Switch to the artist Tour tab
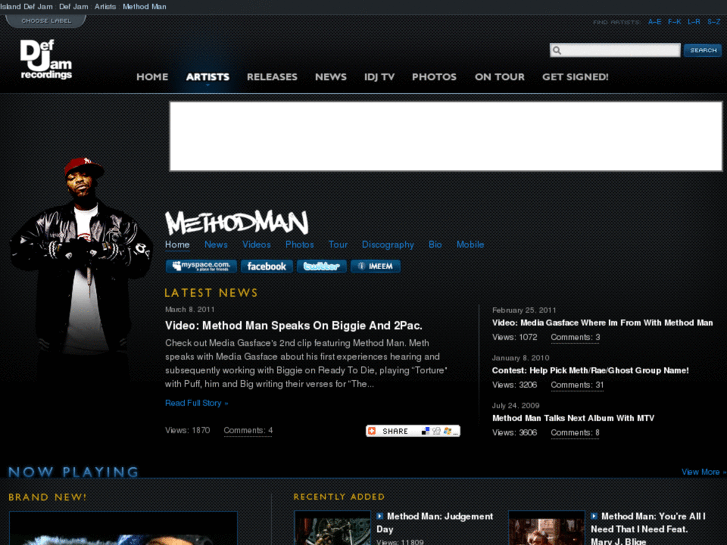The image size is (727, 545). tap(338, 244)
